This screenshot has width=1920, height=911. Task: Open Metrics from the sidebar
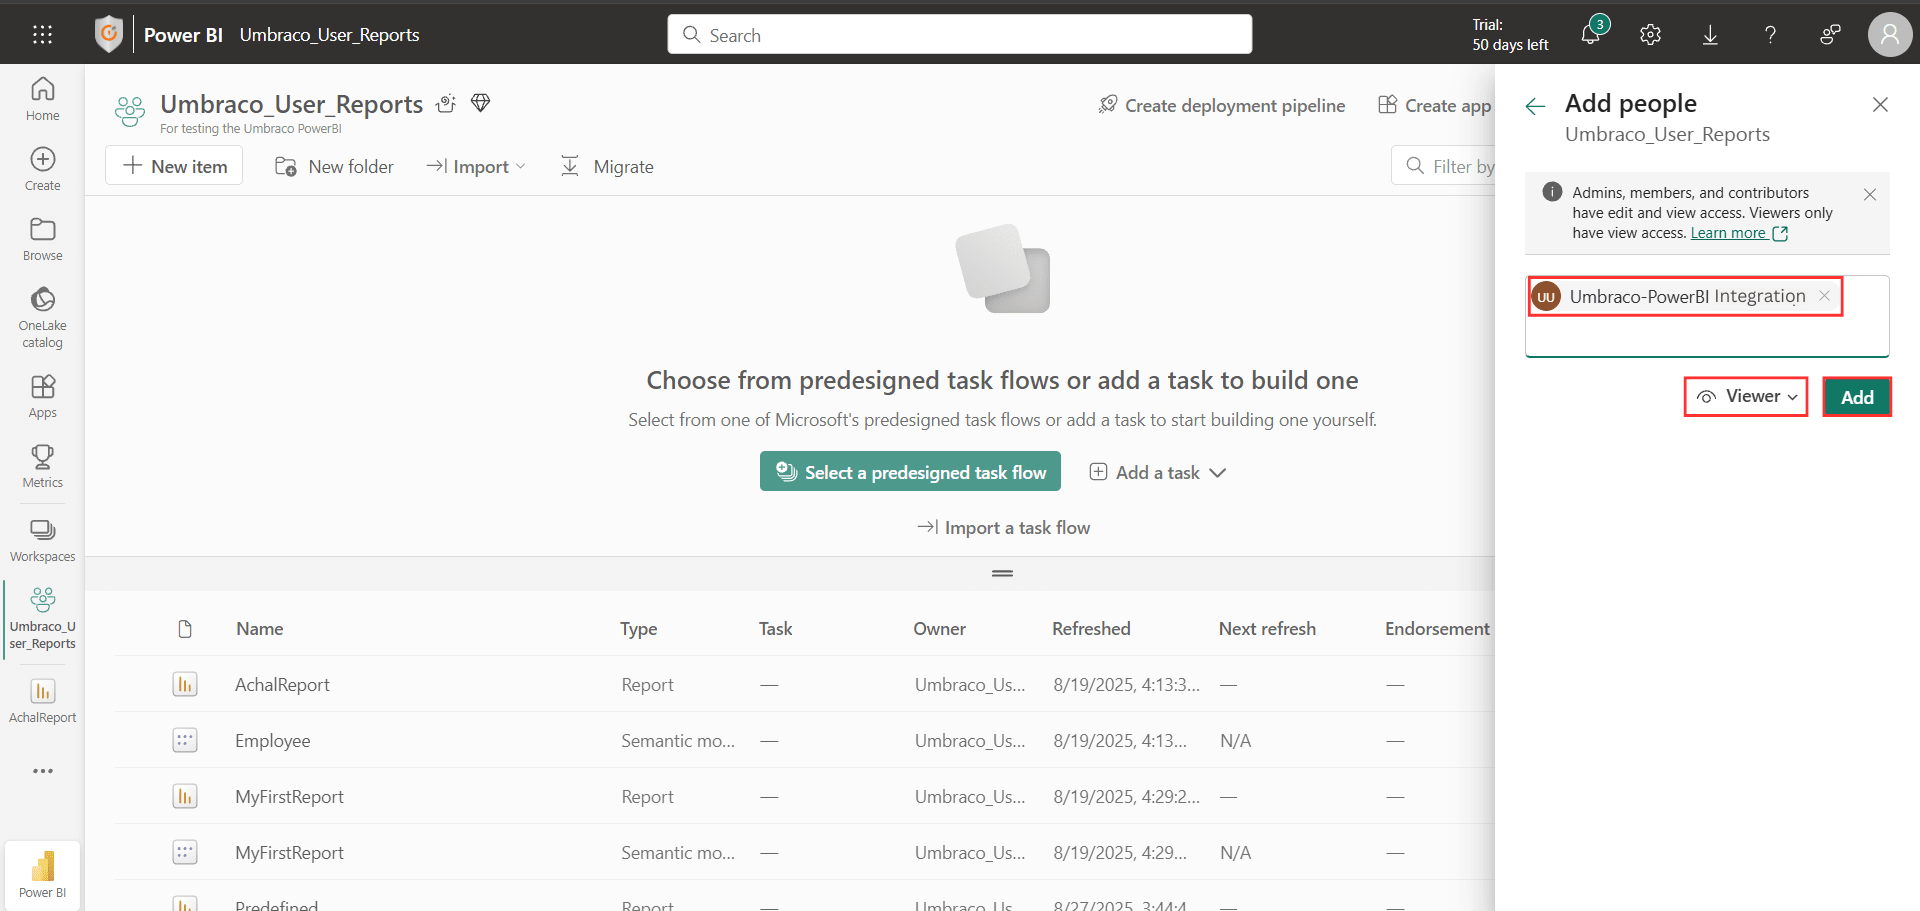coord(42,467)
